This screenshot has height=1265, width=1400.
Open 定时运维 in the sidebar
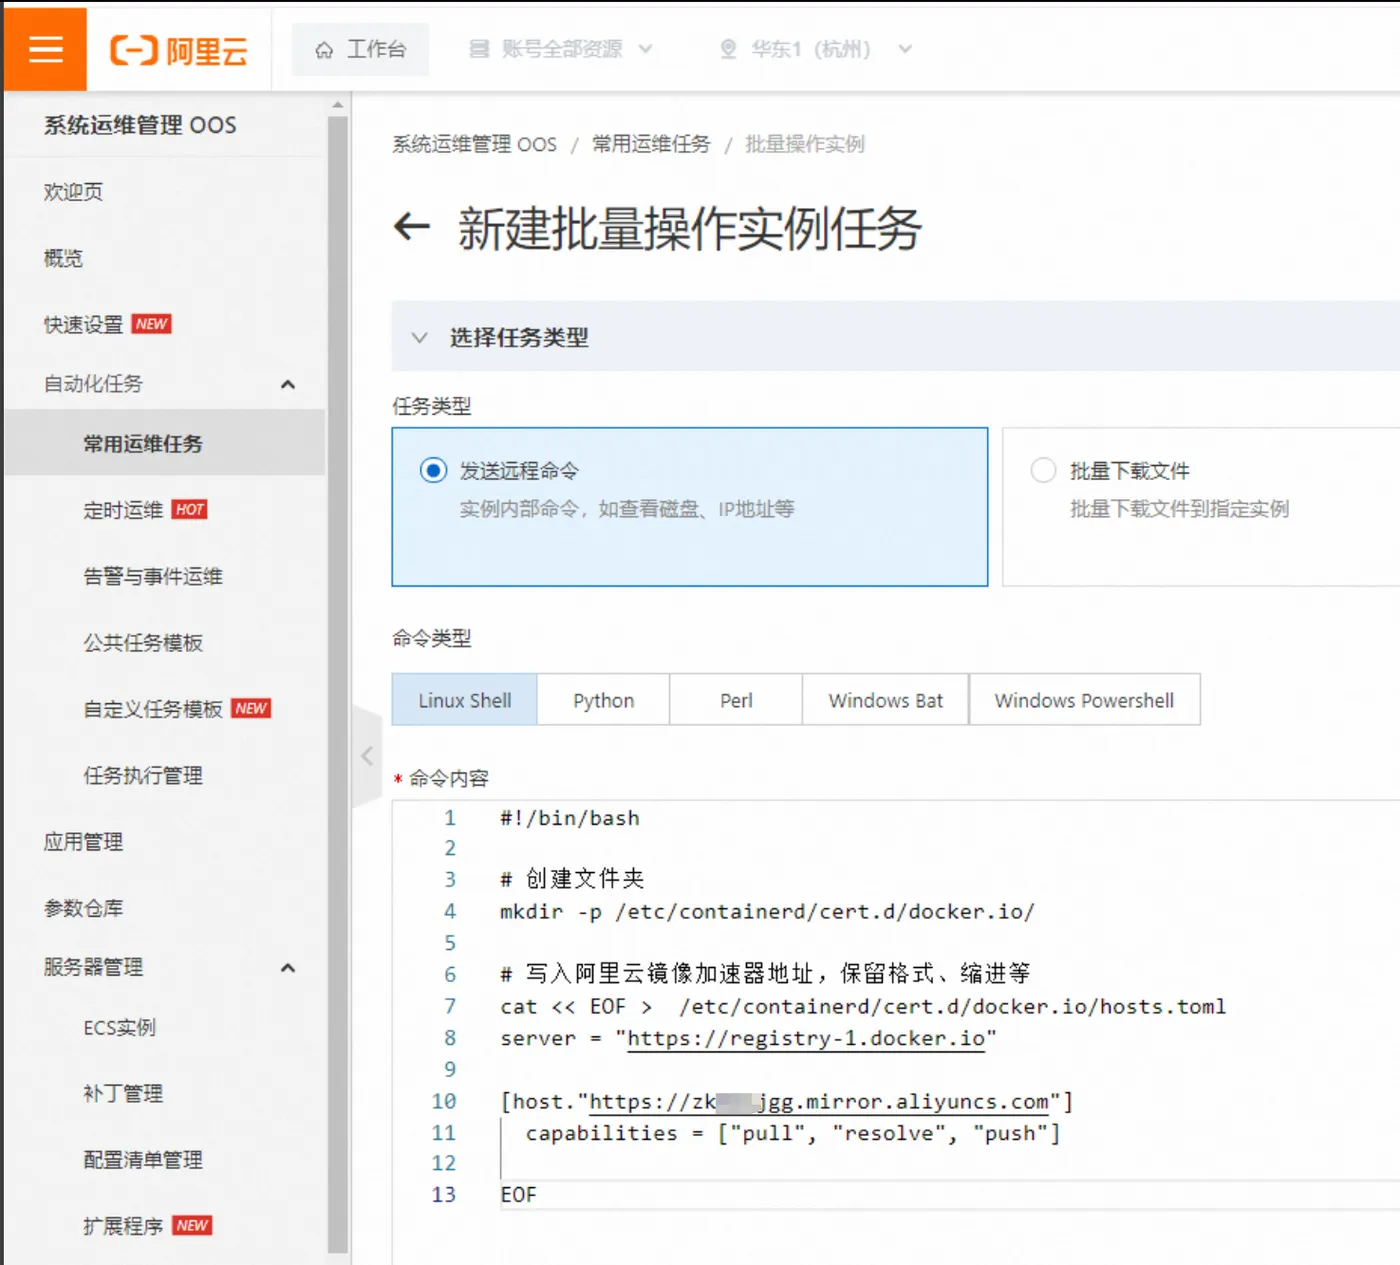[x=123, y=510]
